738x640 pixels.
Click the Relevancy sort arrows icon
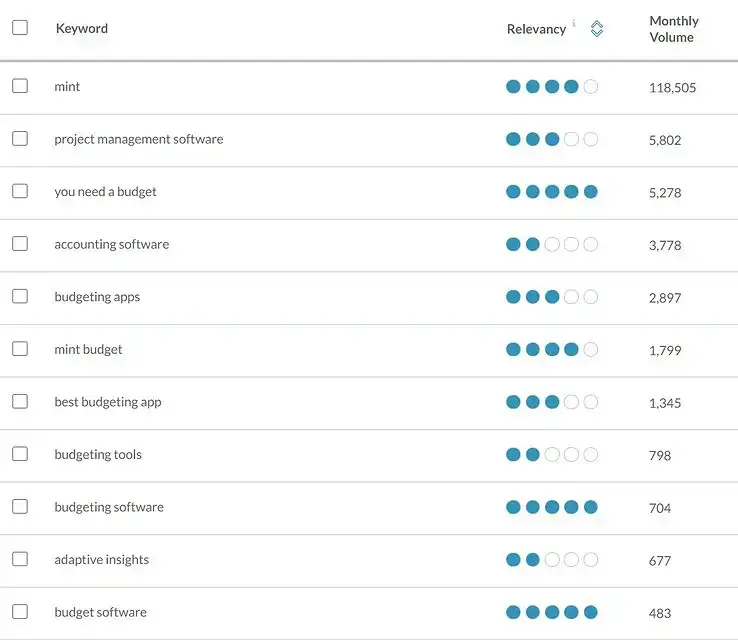click(x=597, y=29)
